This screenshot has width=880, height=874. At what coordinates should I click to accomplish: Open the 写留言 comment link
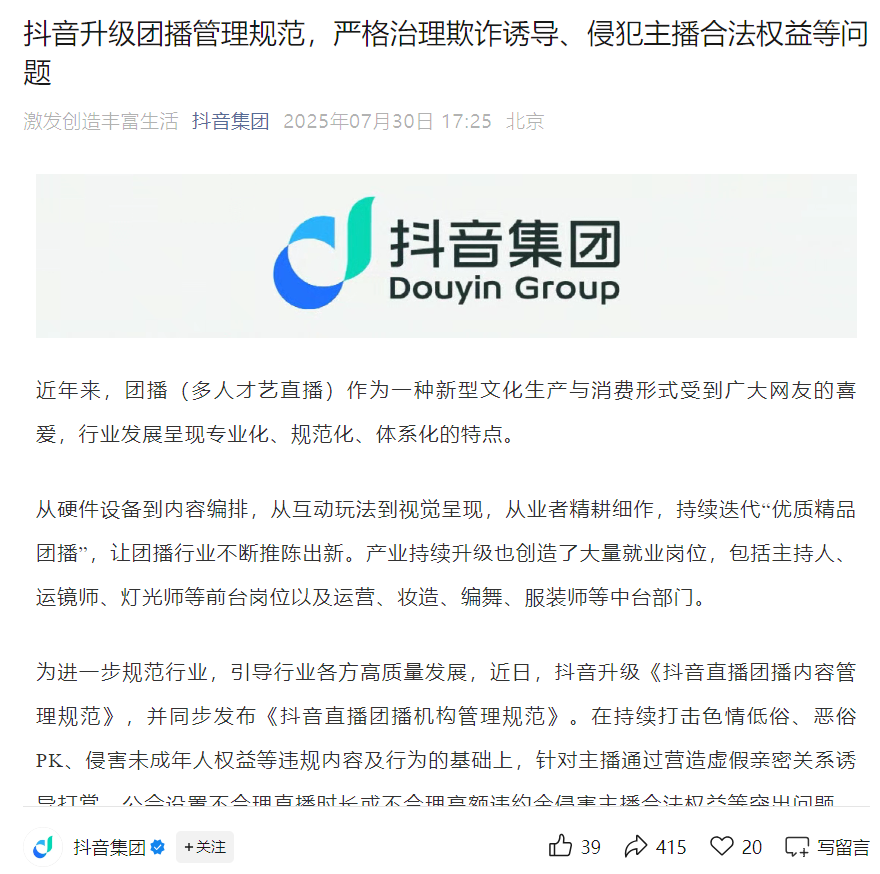pyautogui.click(x=843, y=847)
